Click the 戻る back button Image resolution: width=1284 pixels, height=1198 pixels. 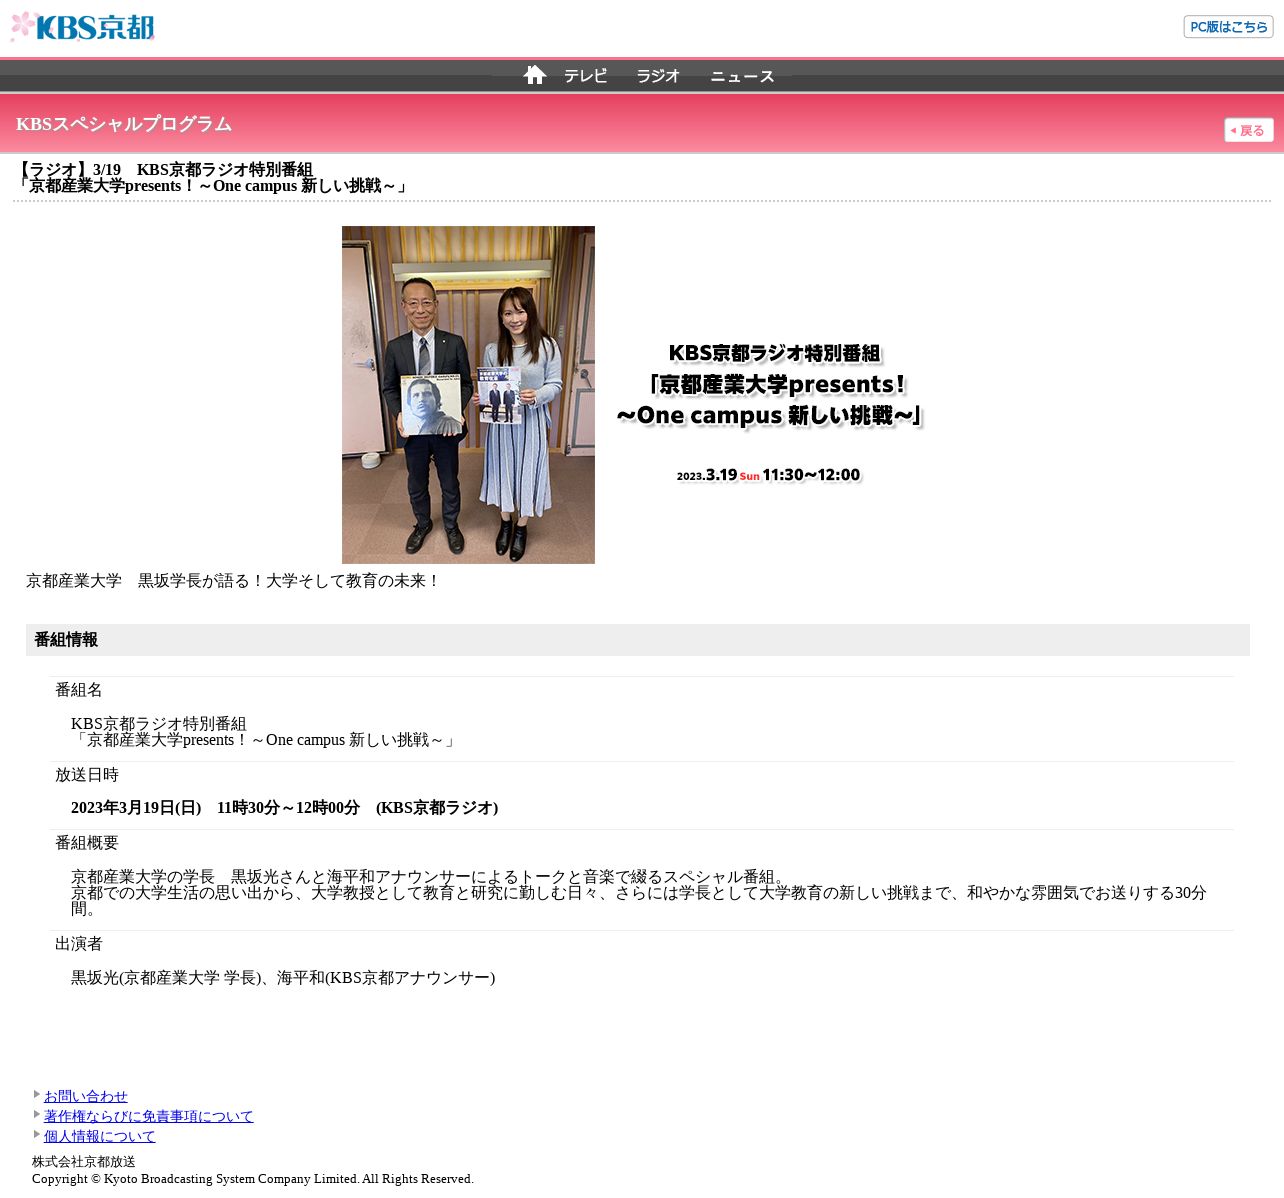tap(1249, 130)
